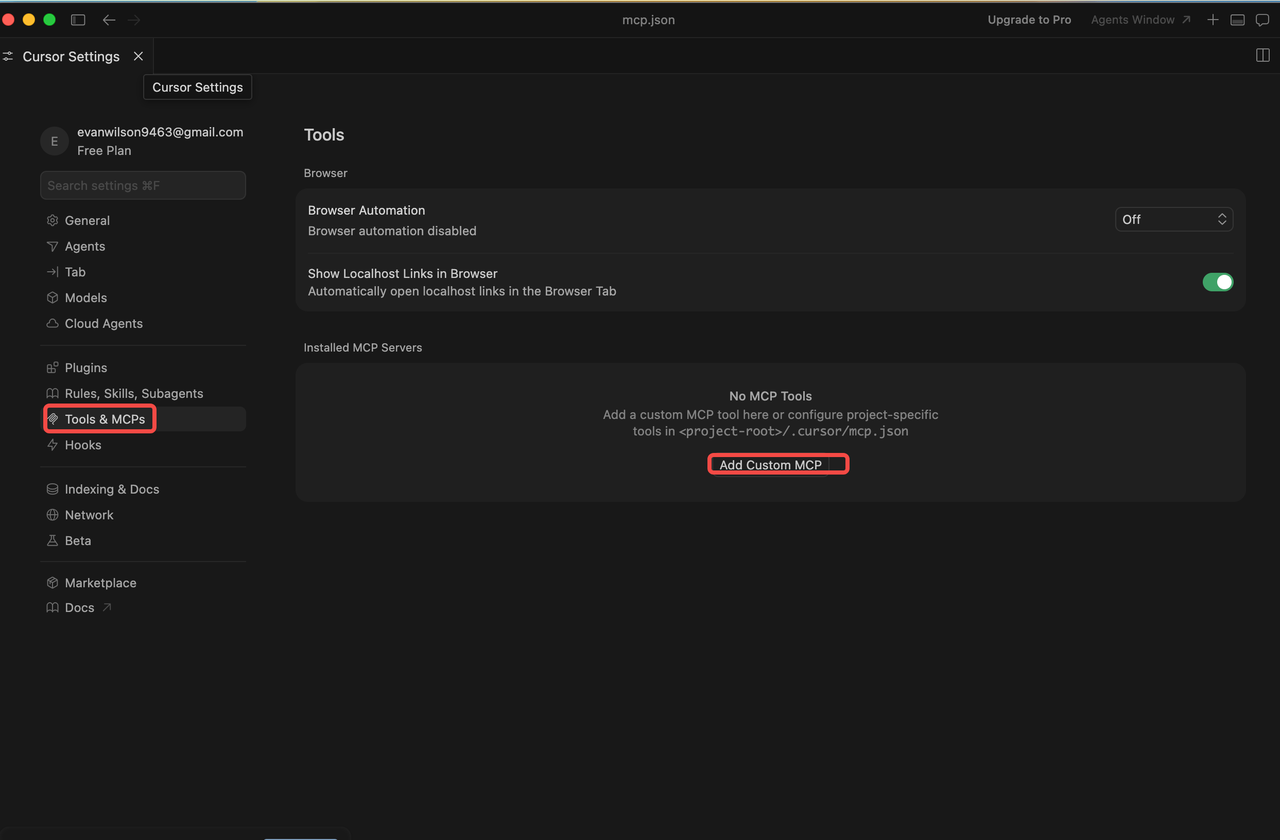
Task: Click the sliders icon on Cursor Settings tab
Action: [8, 57]
